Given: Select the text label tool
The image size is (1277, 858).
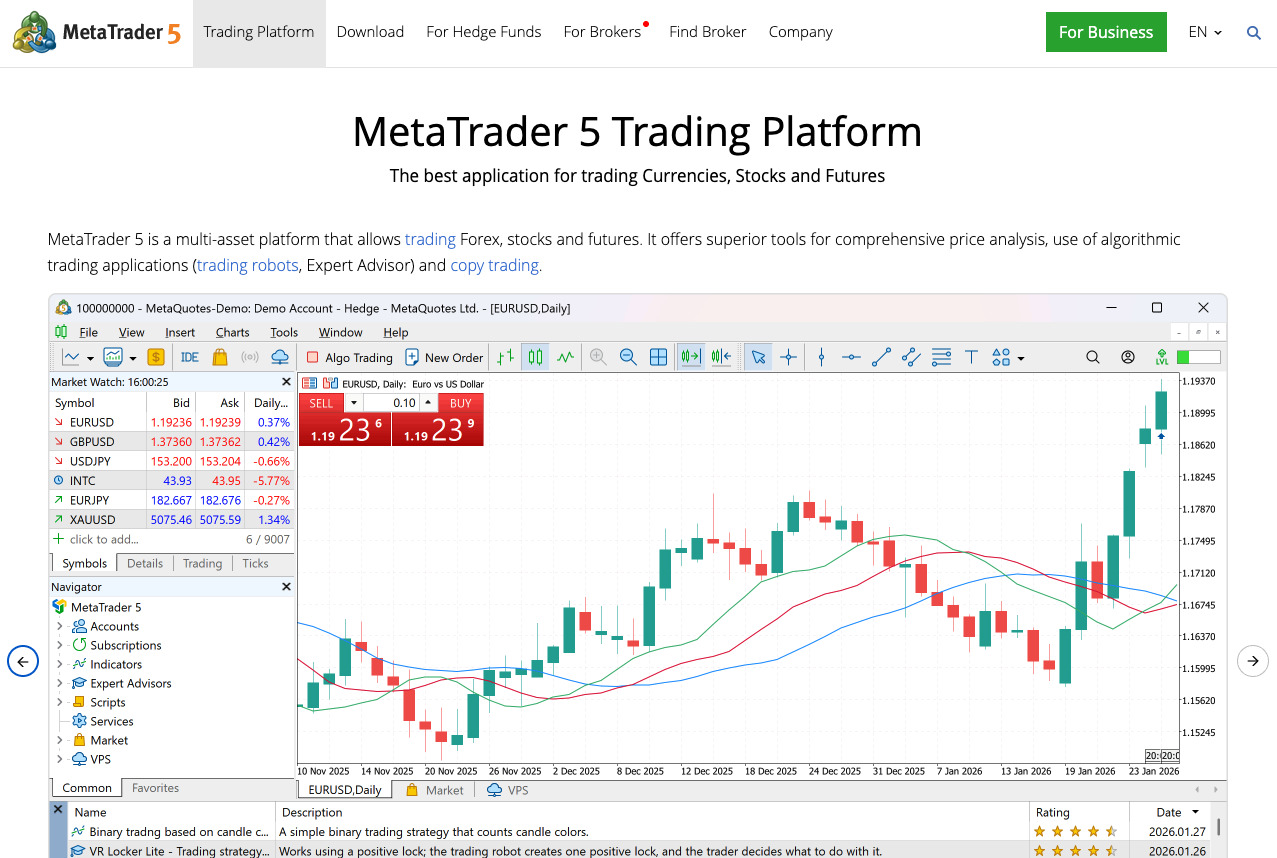Looking at the screenshot, I should (x=971, y=357).
